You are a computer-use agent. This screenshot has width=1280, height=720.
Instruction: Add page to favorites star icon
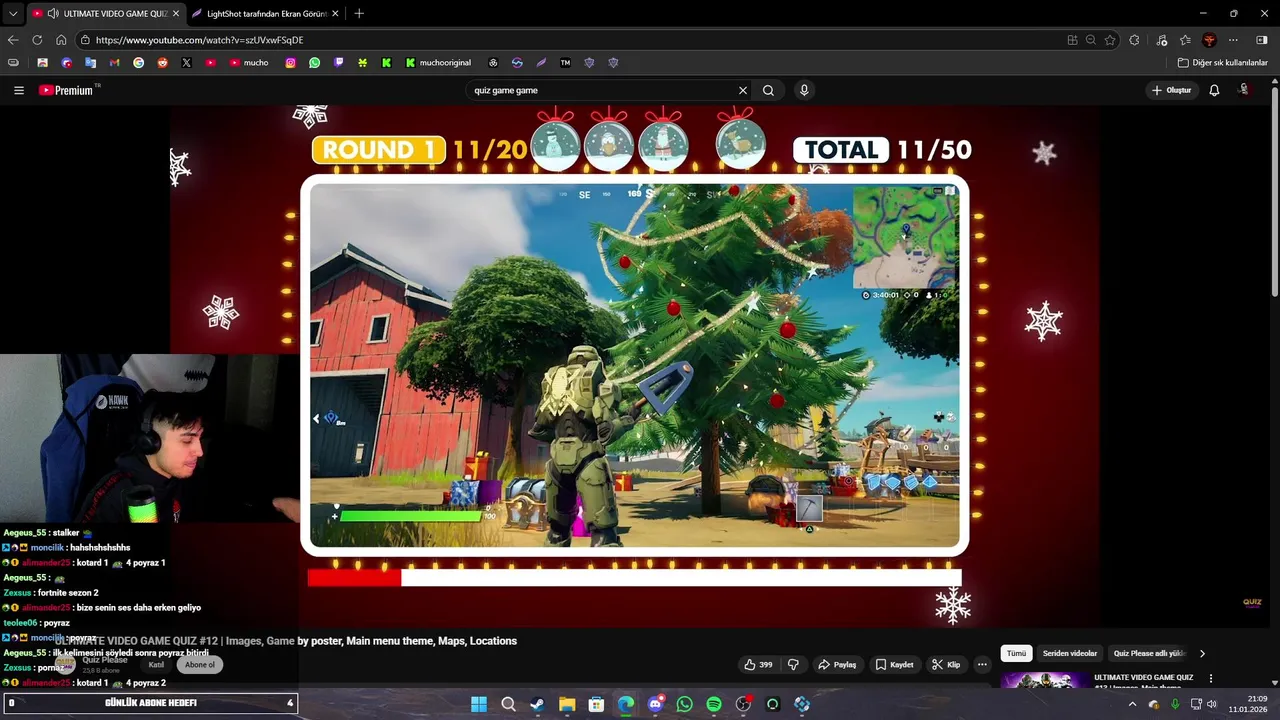[x=1110, y=40]
